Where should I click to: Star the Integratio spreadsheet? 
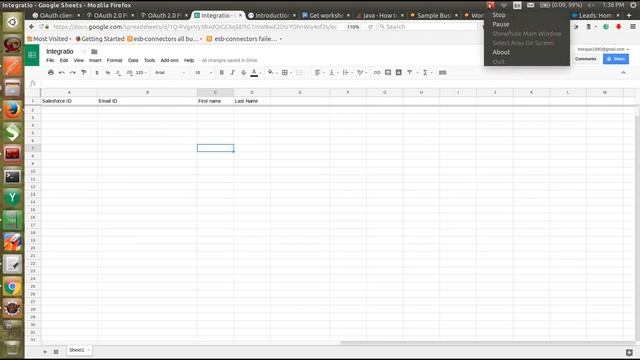(x=84, y=51)
